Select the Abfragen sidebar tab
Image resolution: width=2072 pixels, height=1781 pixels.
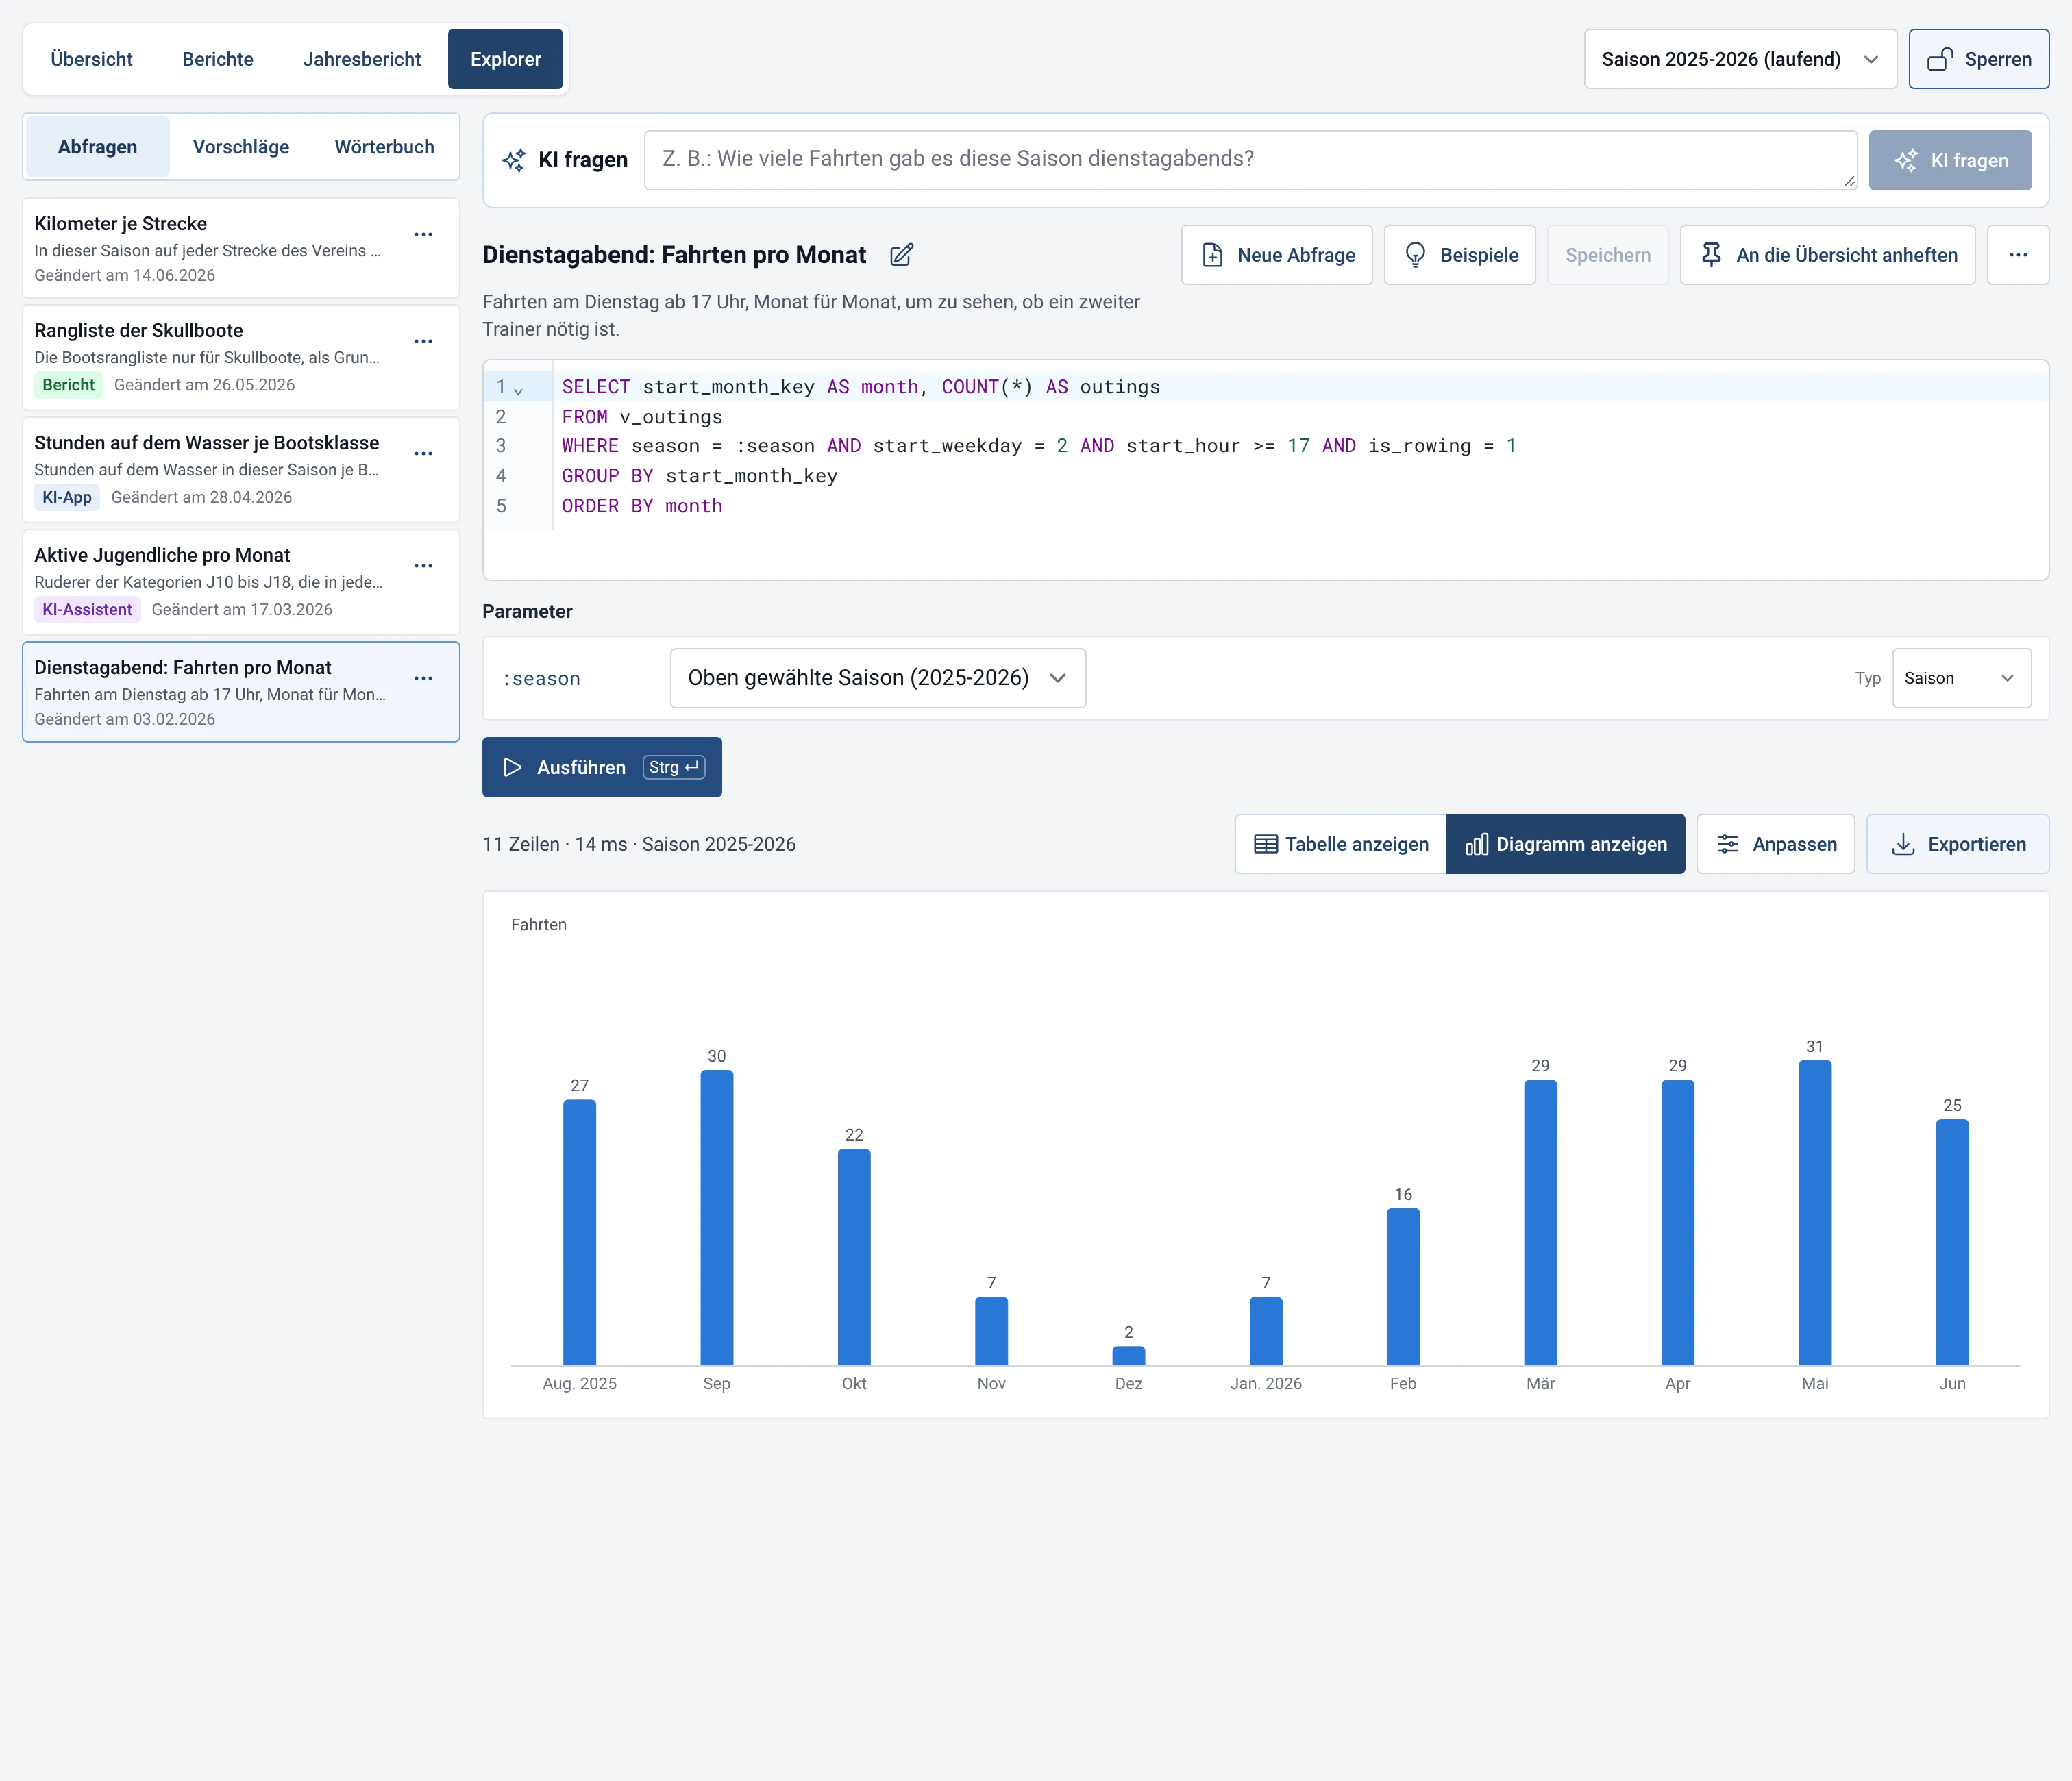point(97,147)
